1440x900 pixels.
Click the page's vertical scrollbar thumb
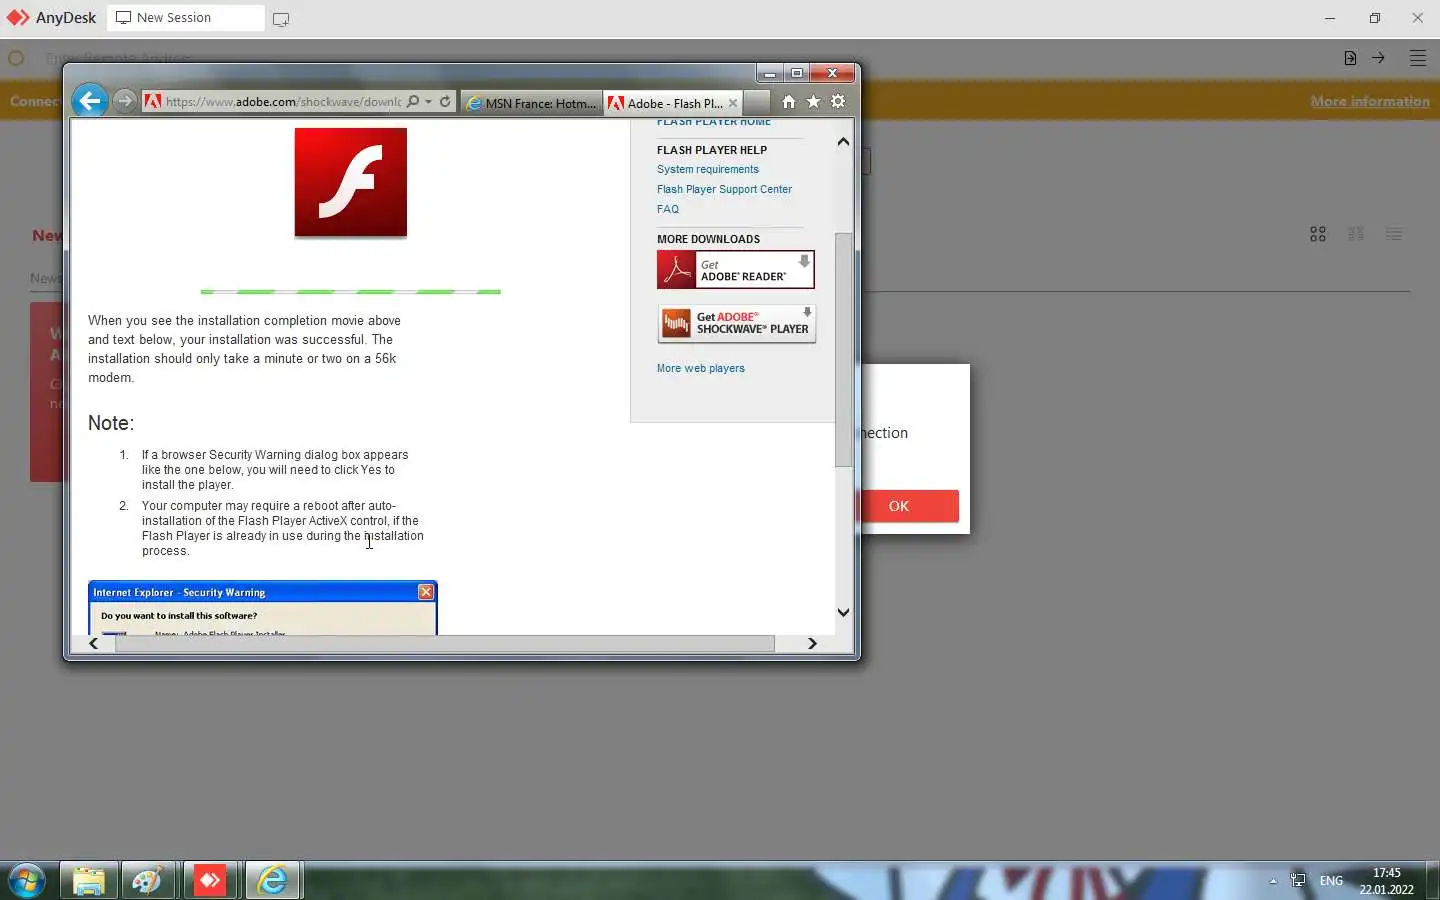[843, 350]
